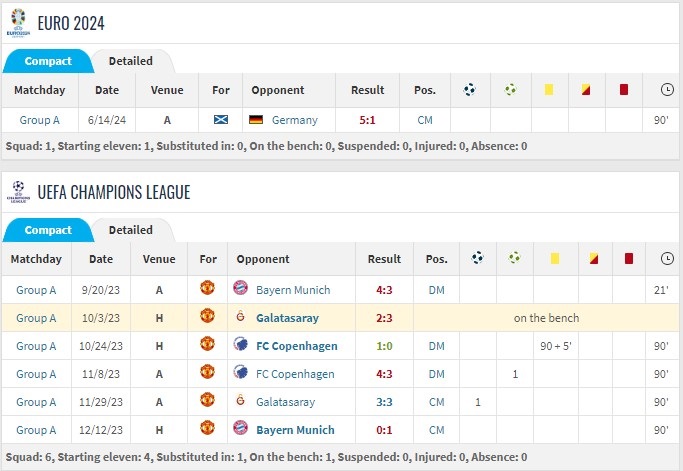Click the Scotland flag in Euro table
Image resolution: width=683 pixels, height=471 pixels.
221,119
